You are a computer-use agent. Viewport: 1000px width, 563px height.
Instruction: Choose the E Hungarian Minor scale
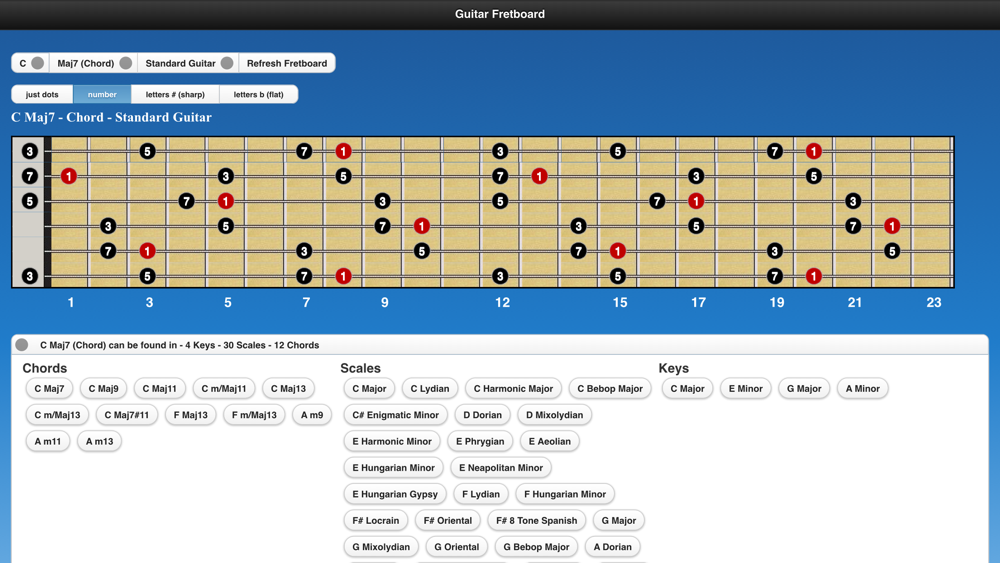coord(393,467)
